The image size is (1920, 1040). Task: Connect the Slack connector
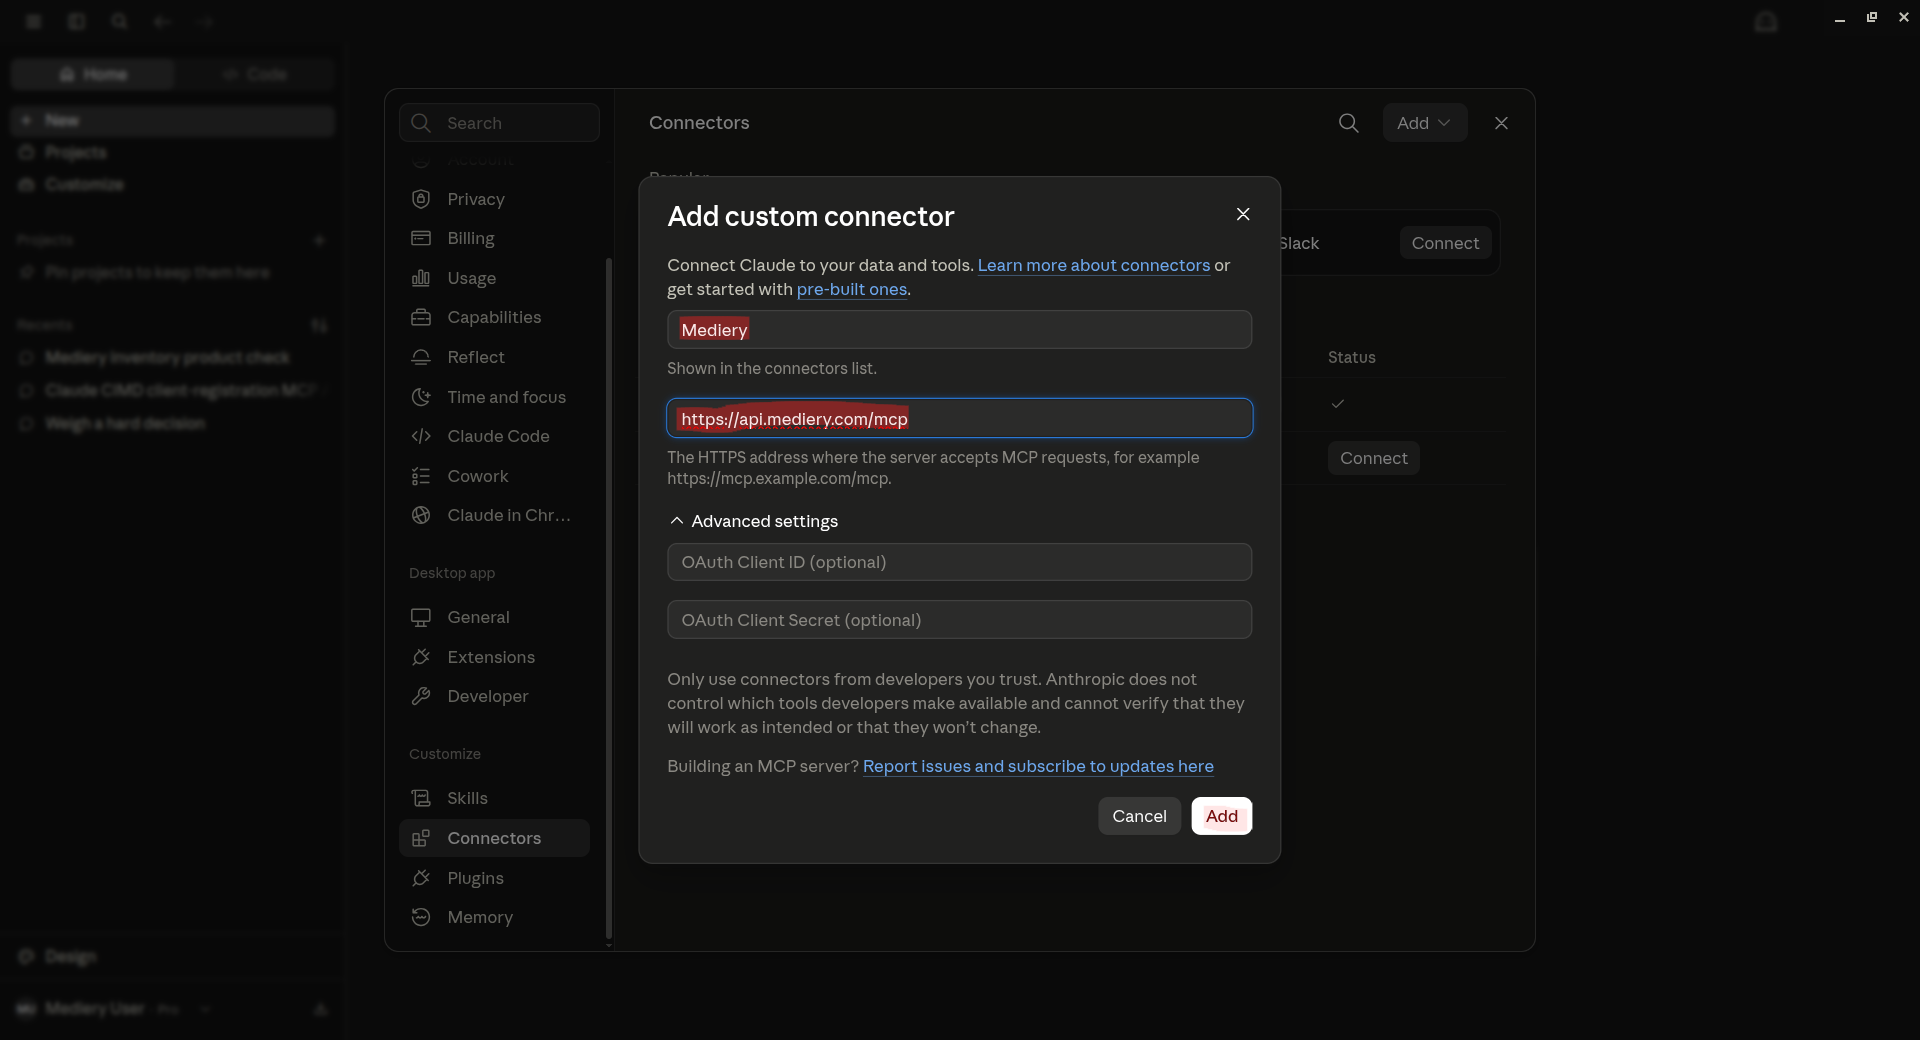1445,243
